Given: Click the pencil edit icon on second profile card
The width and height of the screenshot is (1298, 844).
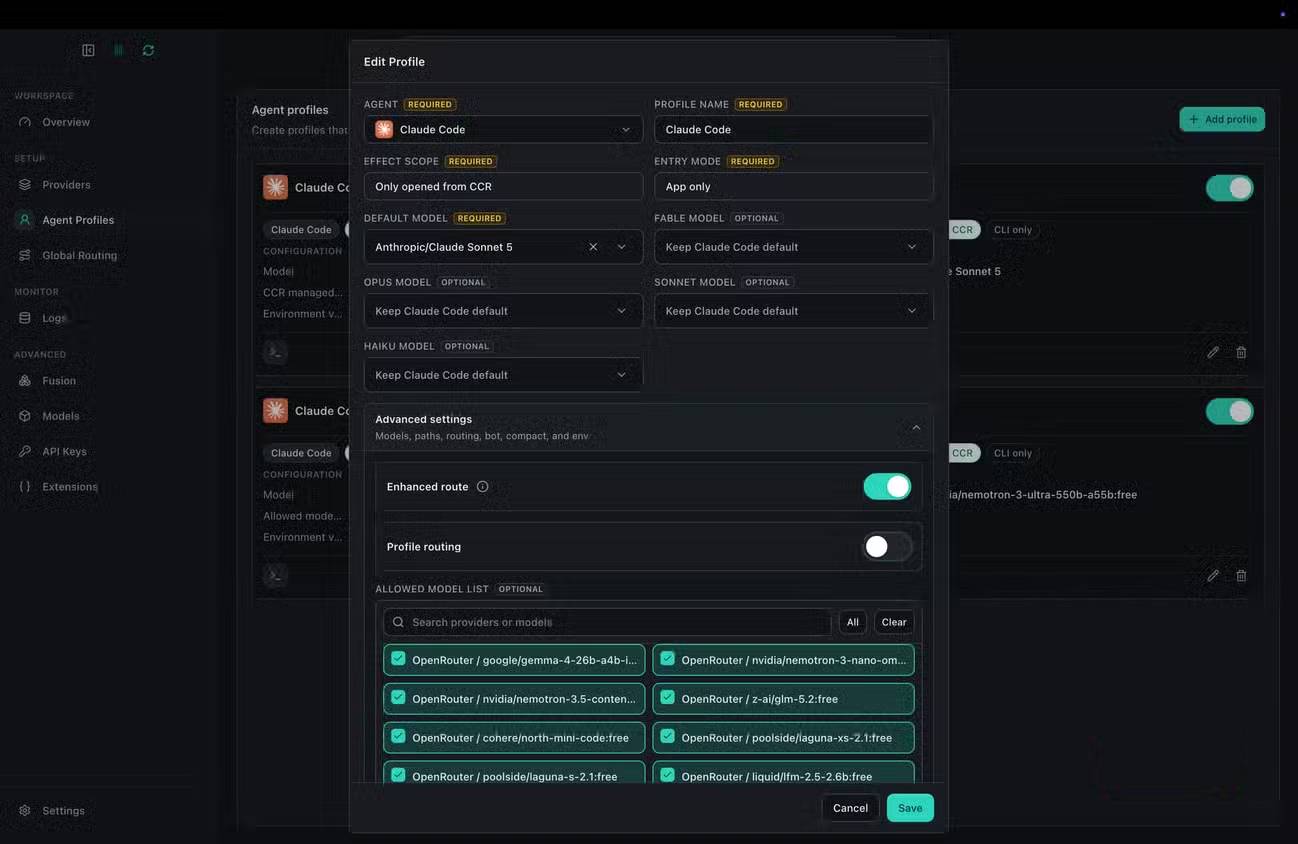Looking at the screenshot, I should pos(1213,575).
